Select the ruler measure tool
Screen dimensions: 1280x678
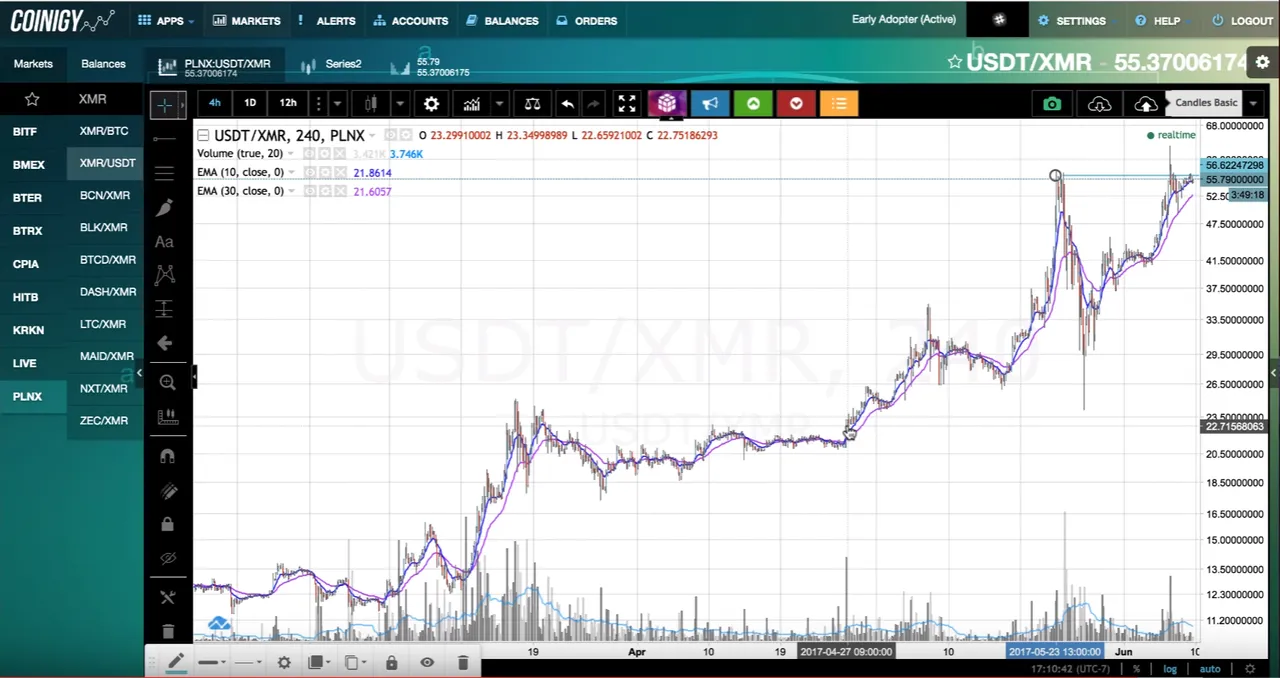point(168,416)
